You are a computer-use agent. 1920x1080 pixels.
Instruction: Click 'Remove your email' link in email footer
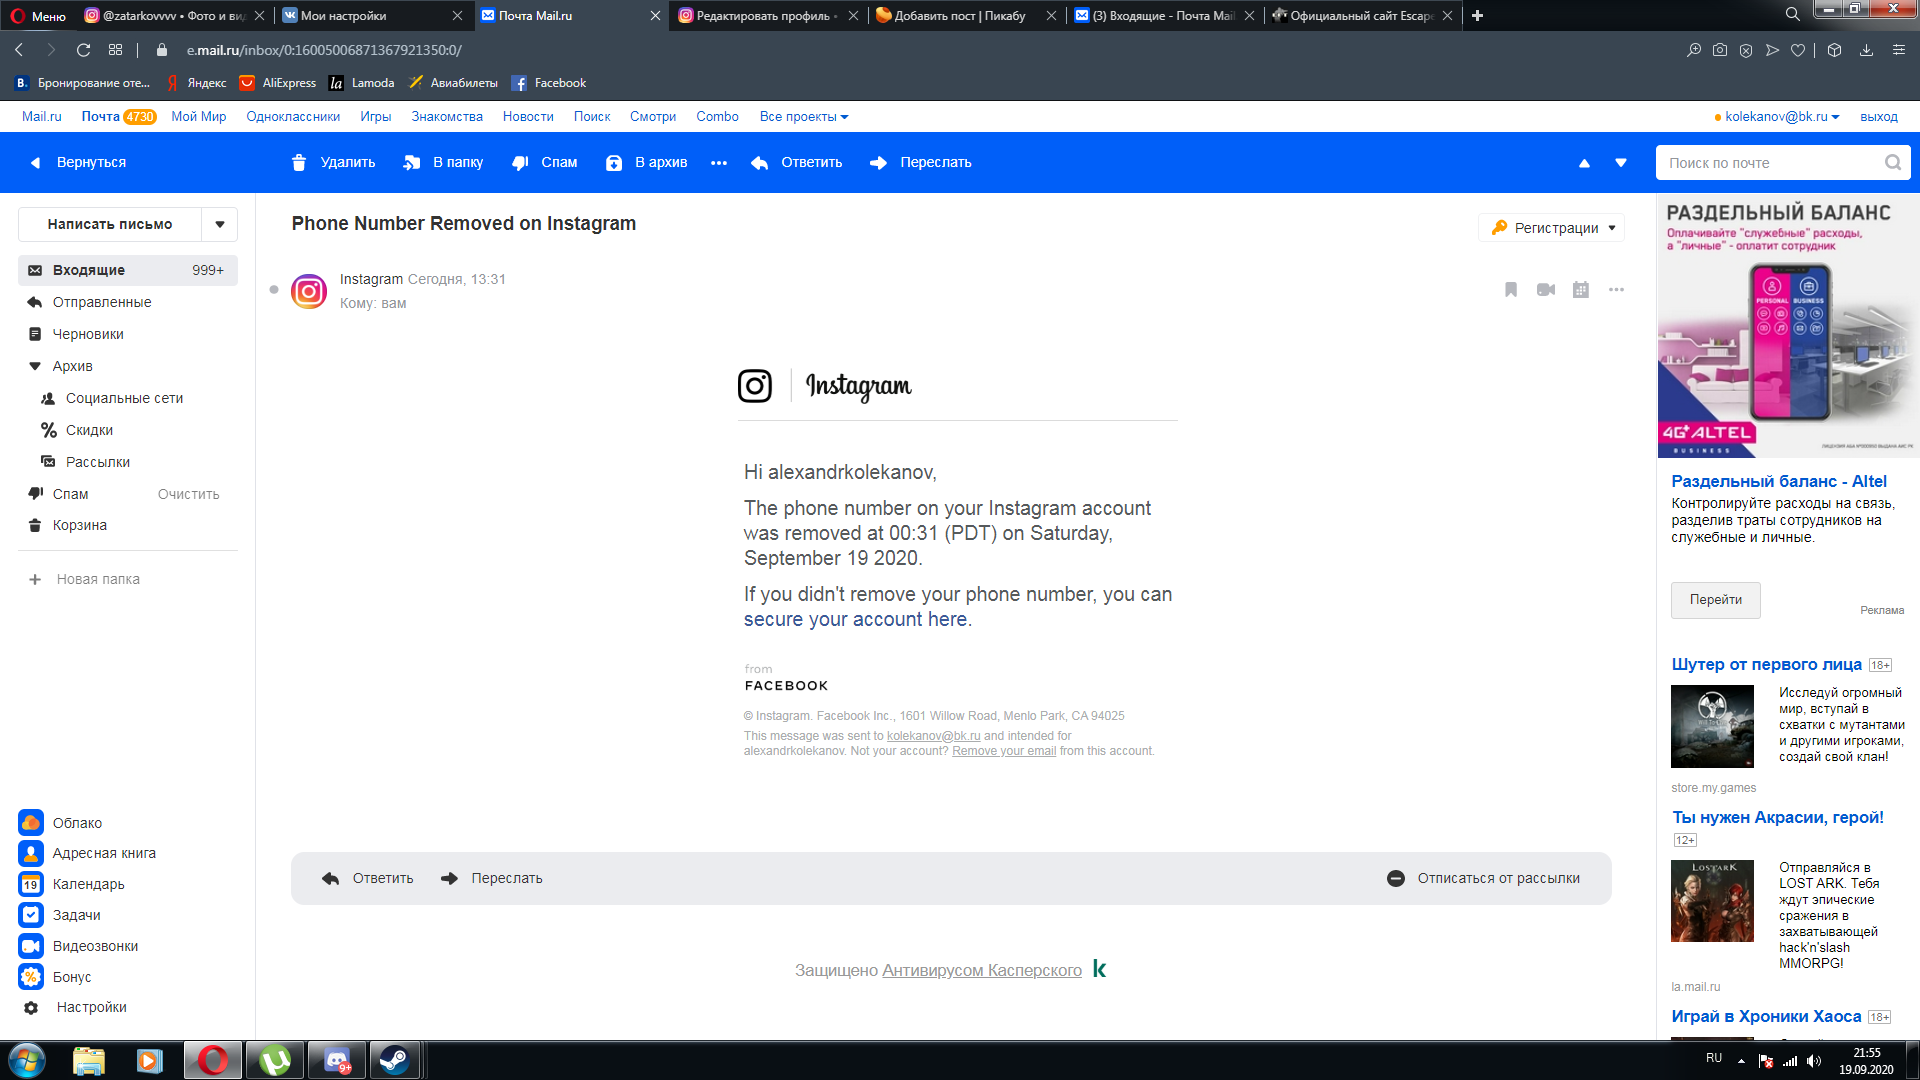tap(1005, 750)
